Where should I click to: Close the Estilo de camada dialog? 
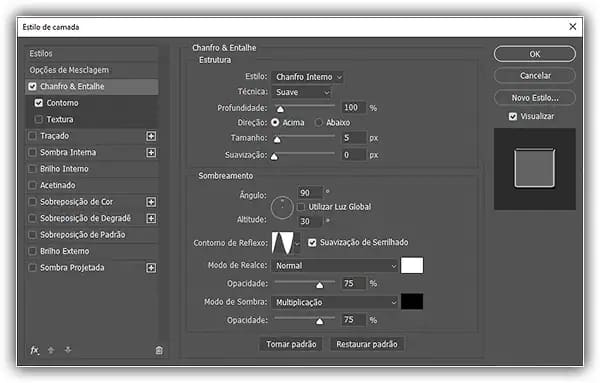pos(572,26)
